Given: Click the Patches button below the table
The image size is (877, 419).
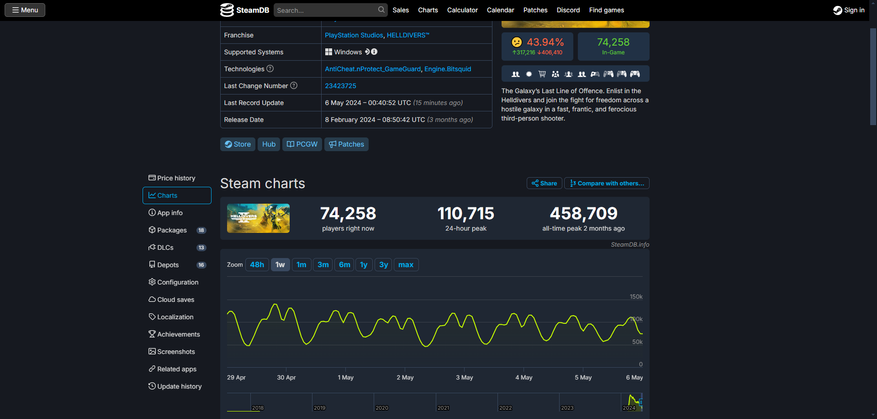Looking at the screenshot, I should (346, 144).
